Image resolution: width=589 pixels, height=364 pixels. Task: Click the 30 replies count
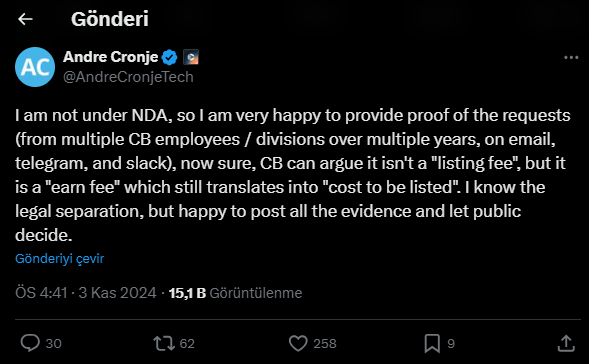click(53, 343)
